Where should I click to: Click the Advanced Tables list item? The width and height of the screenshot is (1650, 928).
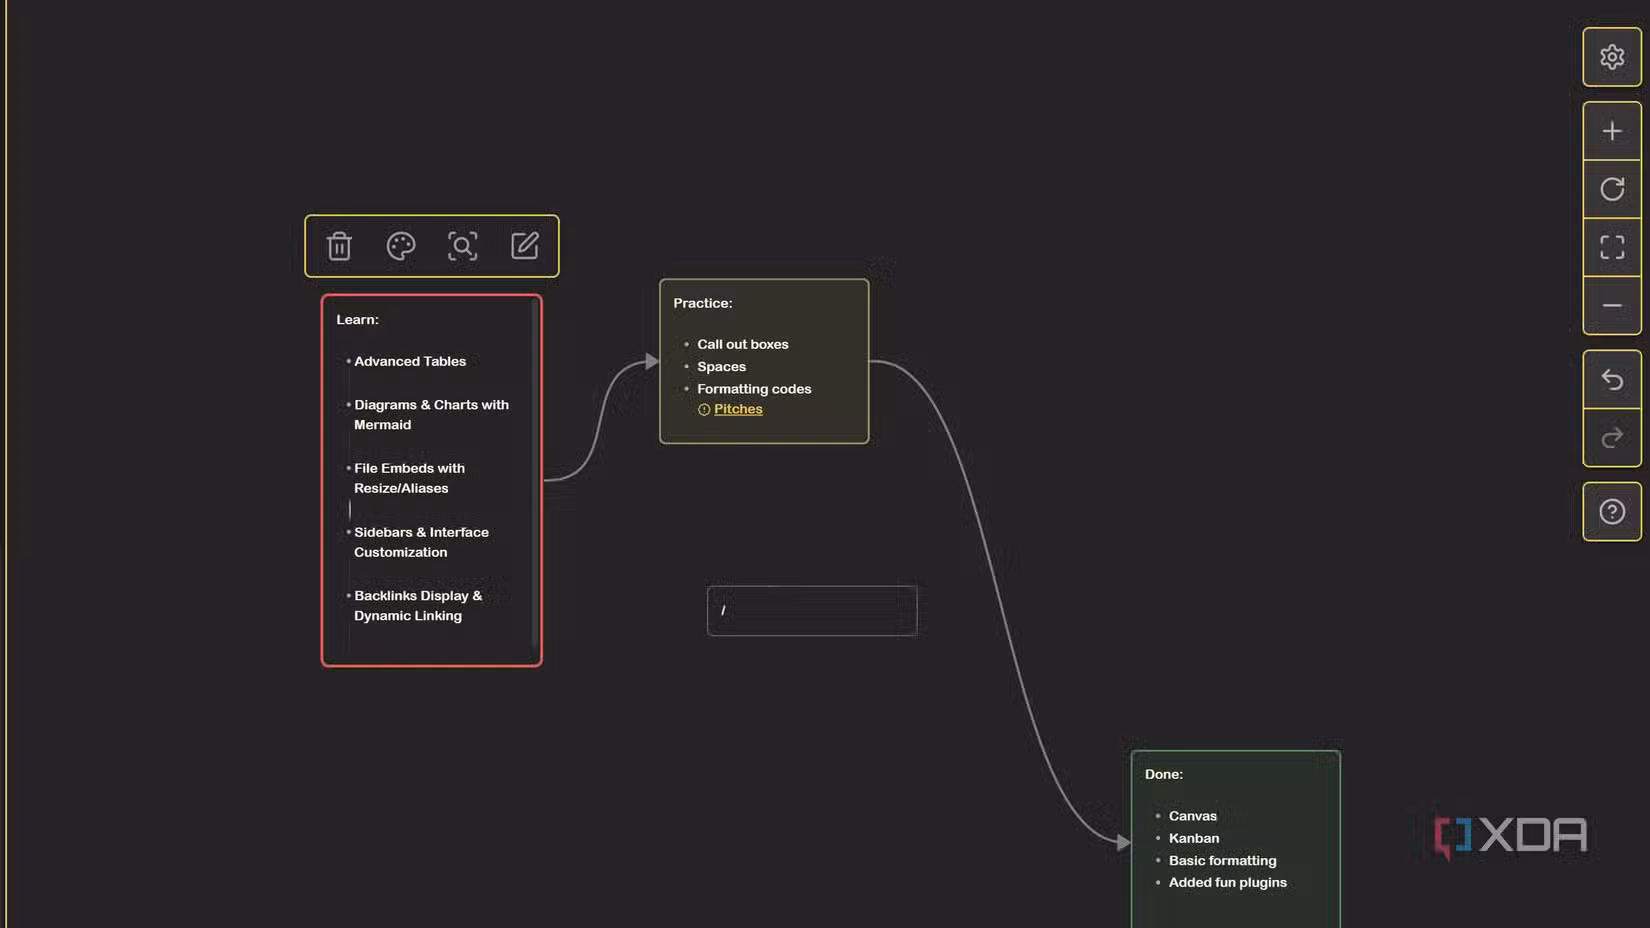tap(410, 361)
